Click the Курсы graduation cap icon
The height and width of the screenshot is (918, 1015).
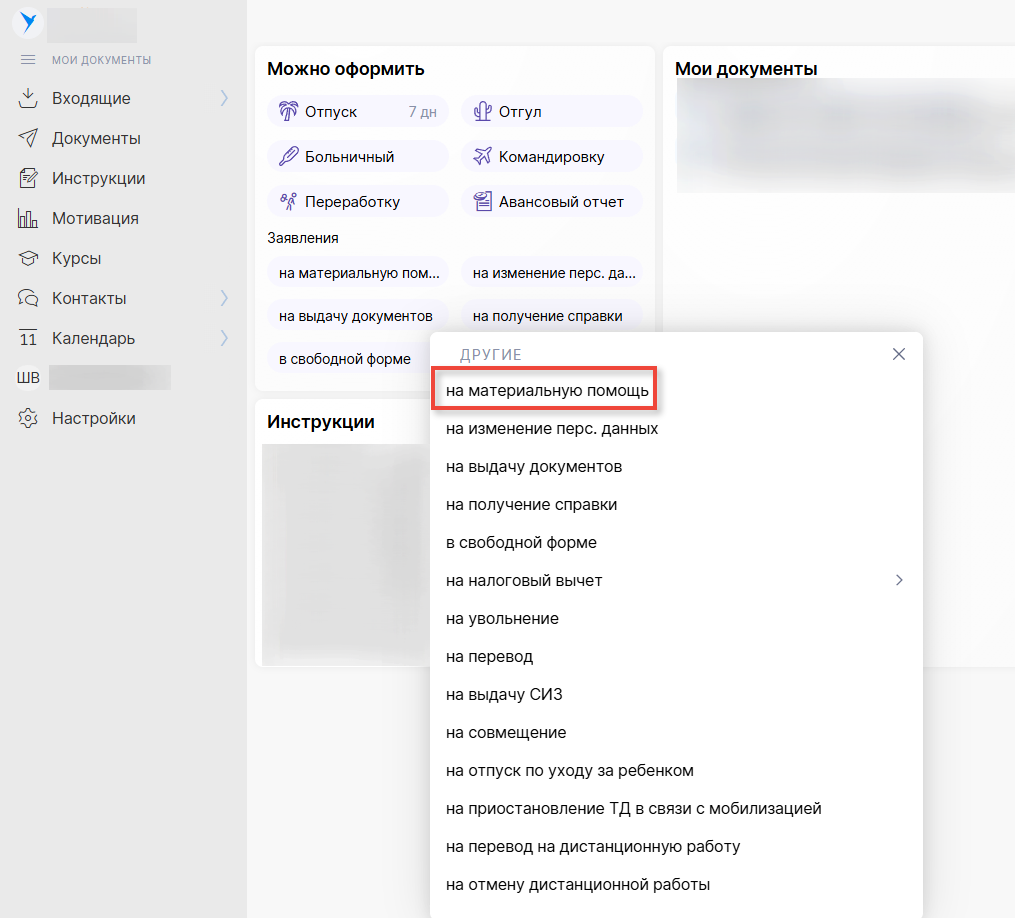coord(28,258)
